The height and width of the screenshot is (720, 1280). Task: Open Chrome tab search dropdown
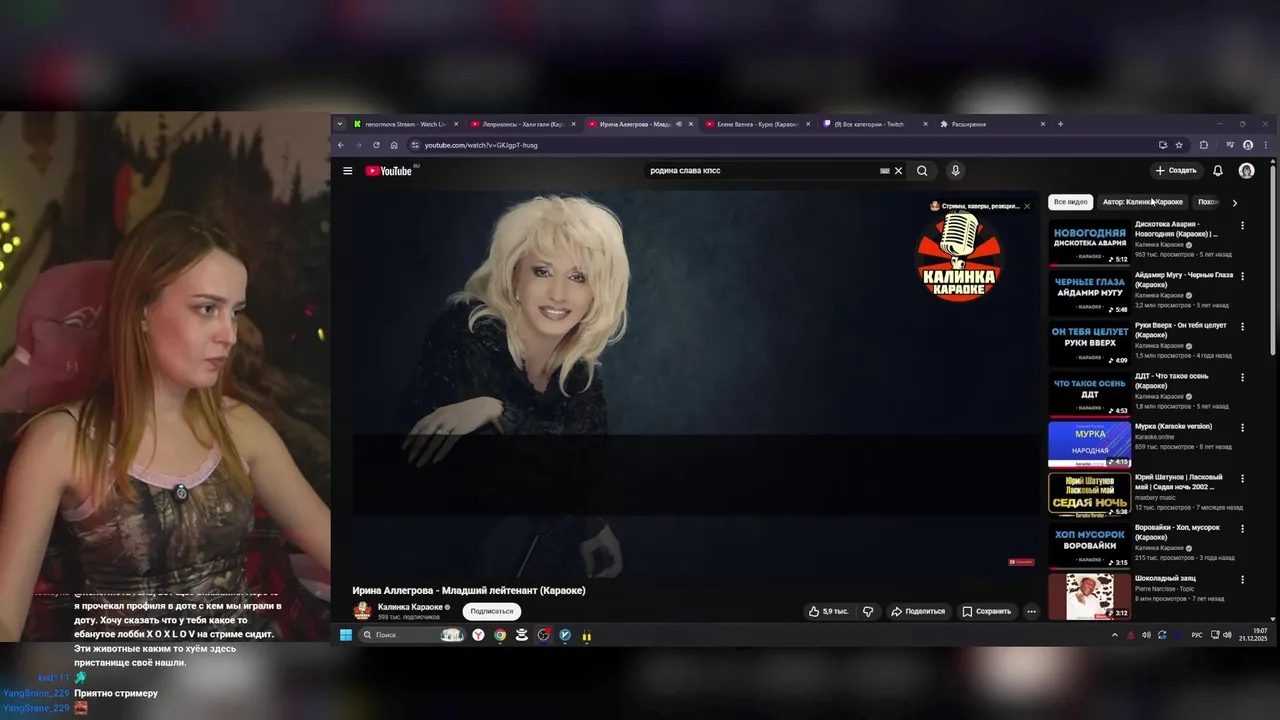(340, 124)
